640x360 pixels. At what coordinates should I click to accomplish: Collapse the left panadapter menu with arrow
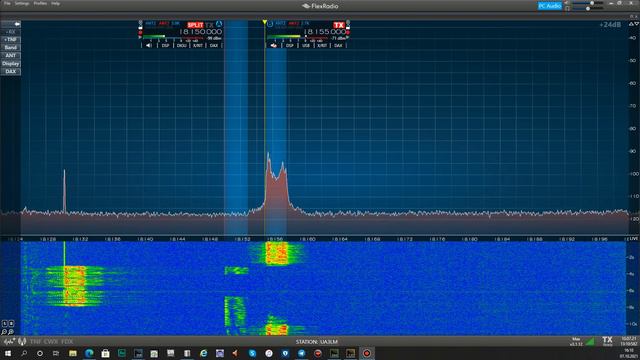(x=11, y=24)
